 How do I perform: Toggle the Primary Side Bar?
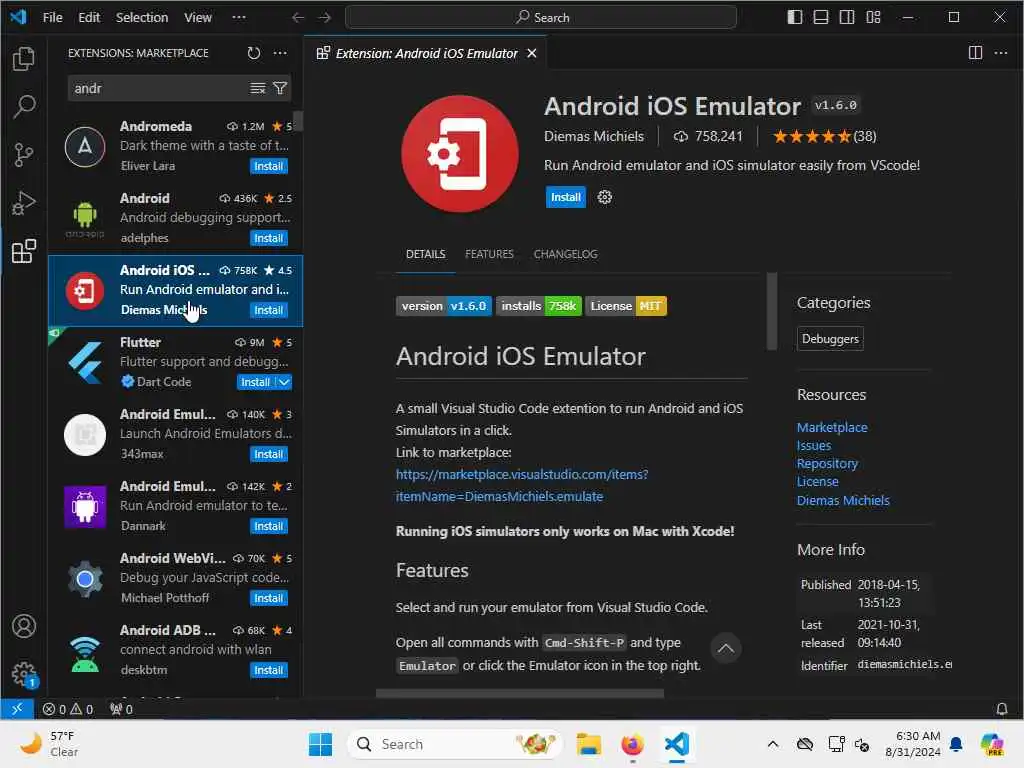795,17
